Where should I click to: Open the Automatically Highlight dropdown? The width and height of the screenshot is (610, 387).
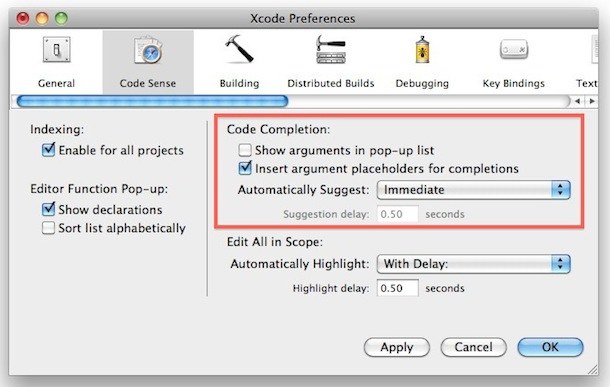[x=473, y=264]
